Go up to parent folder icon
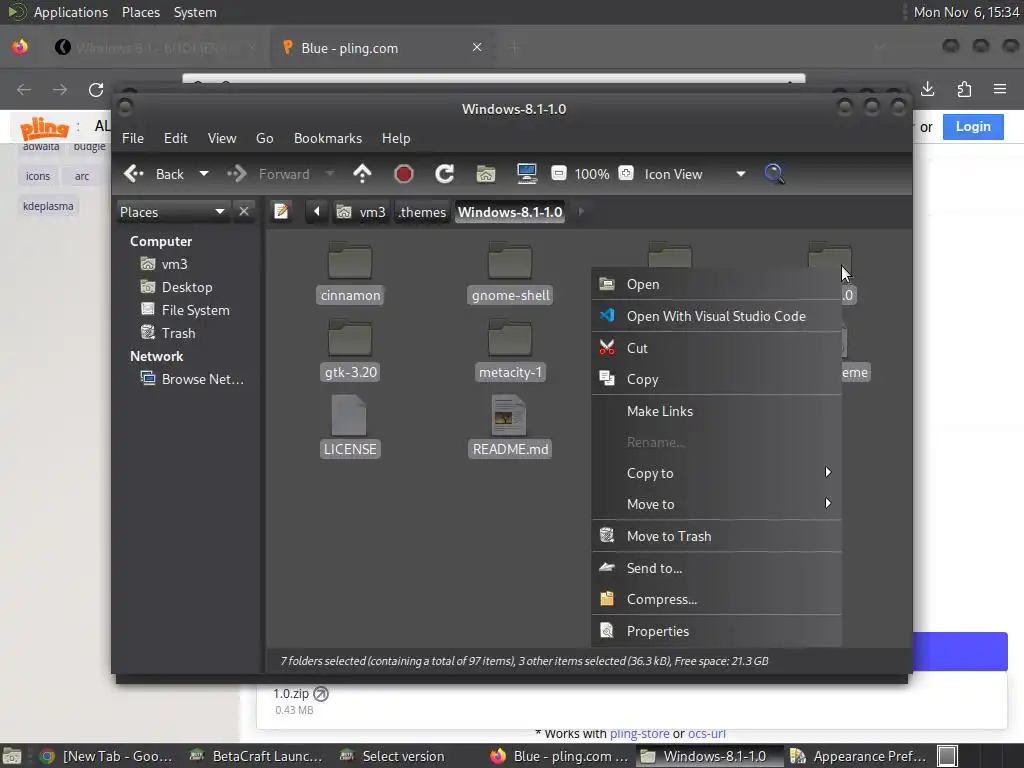Image resolution: width=1024 pixels, height=768 pixels. coord(362,174)
